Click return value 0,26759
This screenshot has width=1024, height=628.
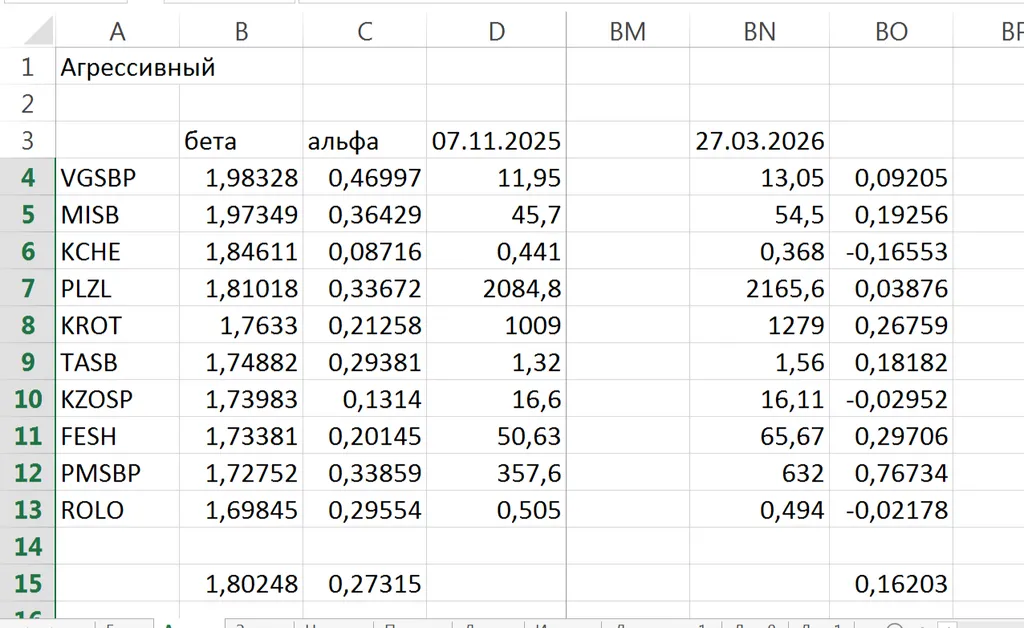891,325
